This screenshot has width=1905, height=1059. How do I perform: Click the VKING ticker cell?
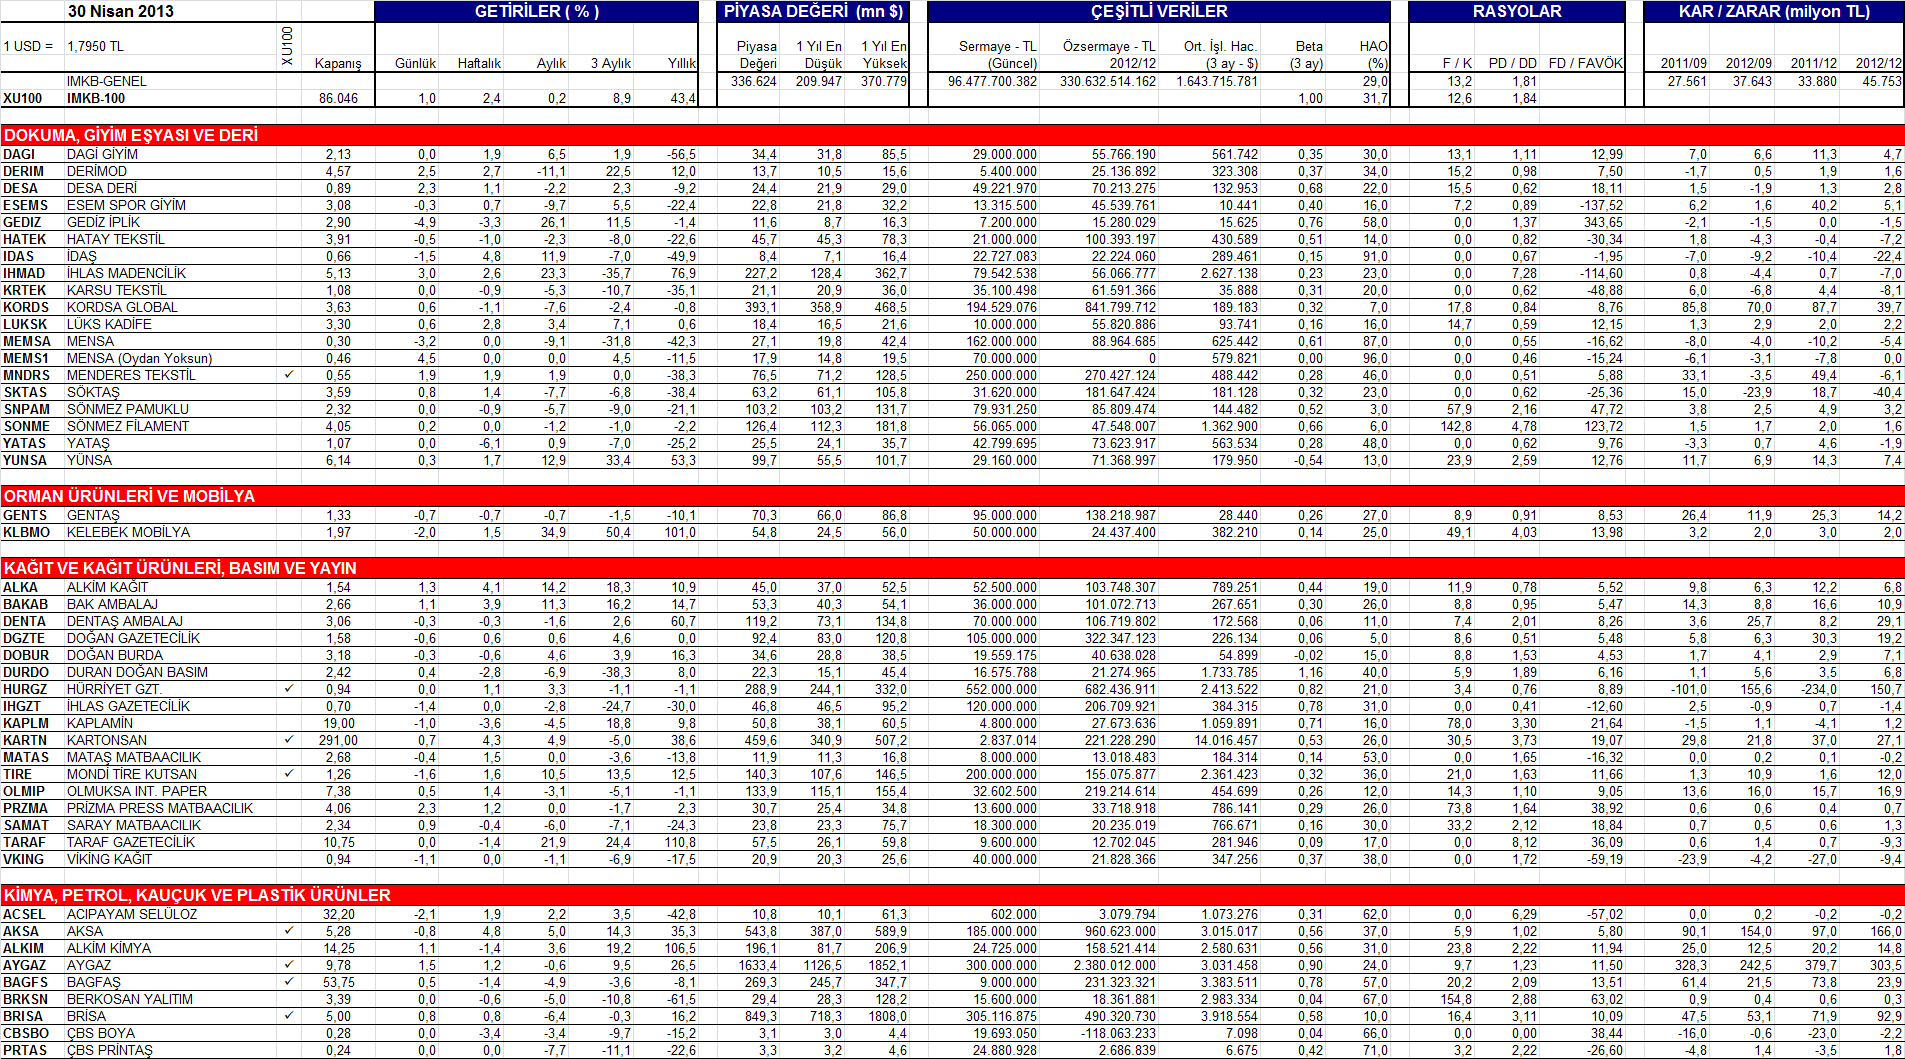click(24, 859)
